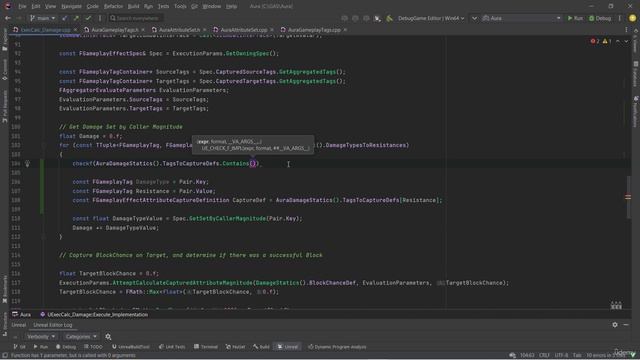Click the log search magnifier icon
Viewport: 640px width, 360px height.
(108, 337)
